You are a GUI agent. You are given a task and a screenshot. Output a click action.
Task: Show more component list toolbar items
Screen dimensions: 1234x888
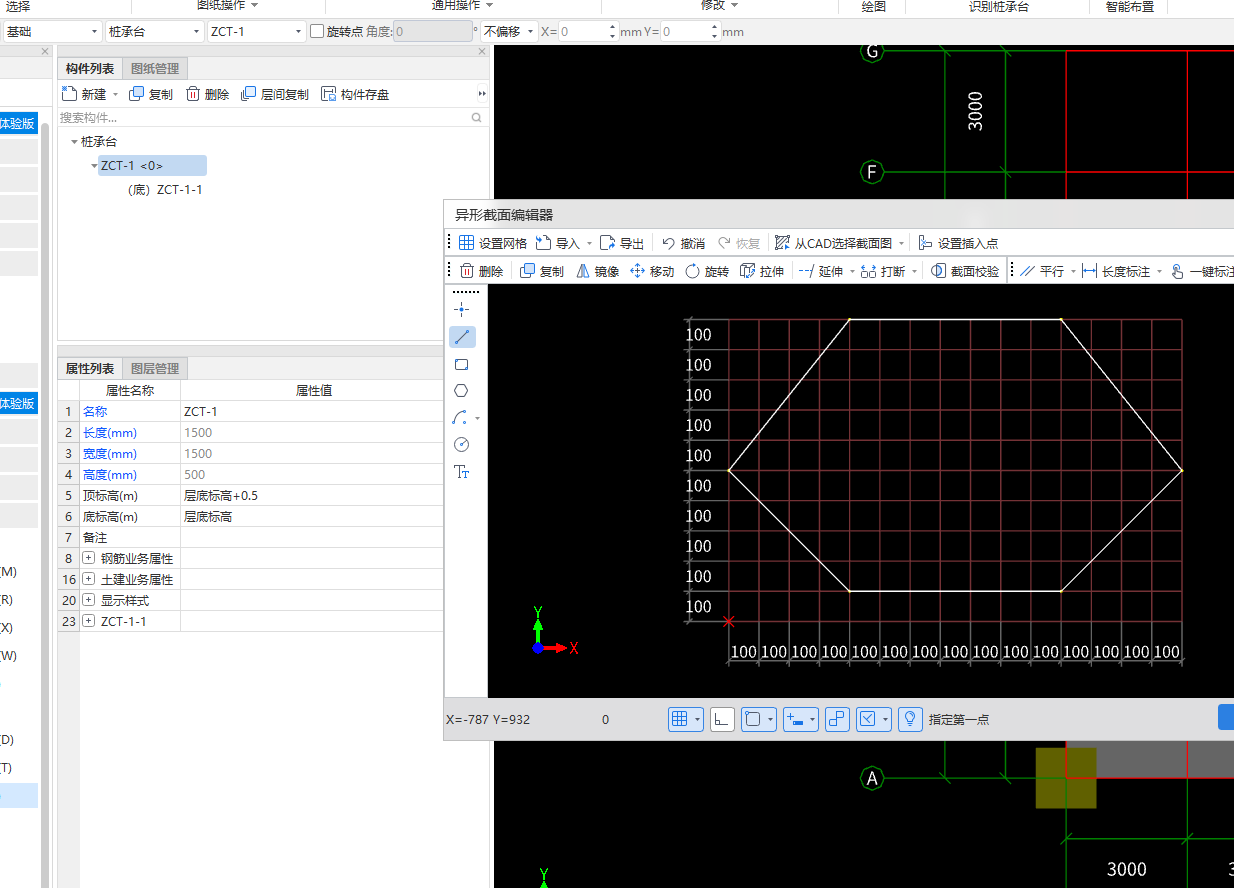pos(482,94)
